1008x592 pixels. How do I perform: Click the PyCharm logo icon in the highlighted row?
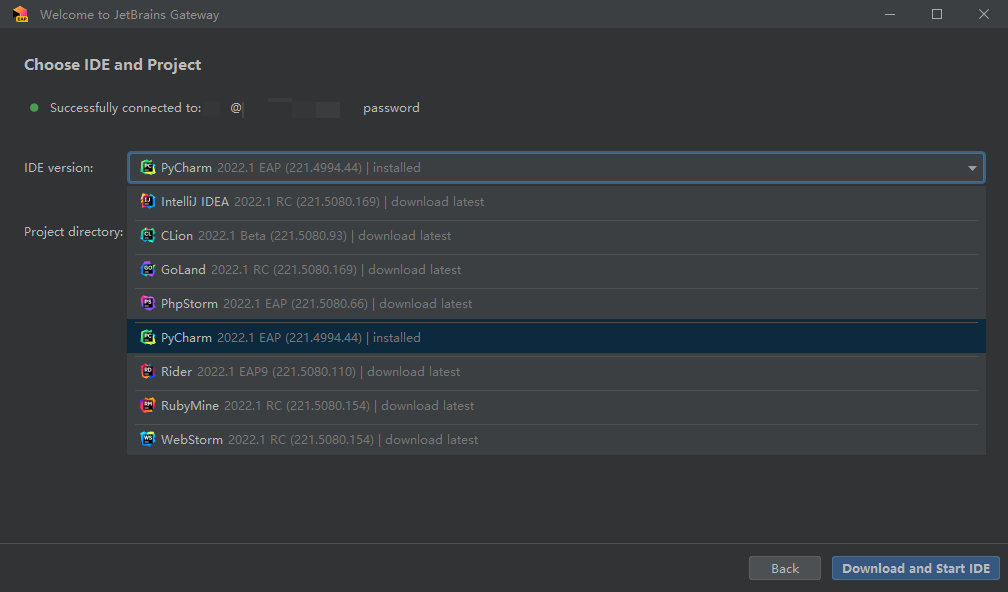point(148,337)
